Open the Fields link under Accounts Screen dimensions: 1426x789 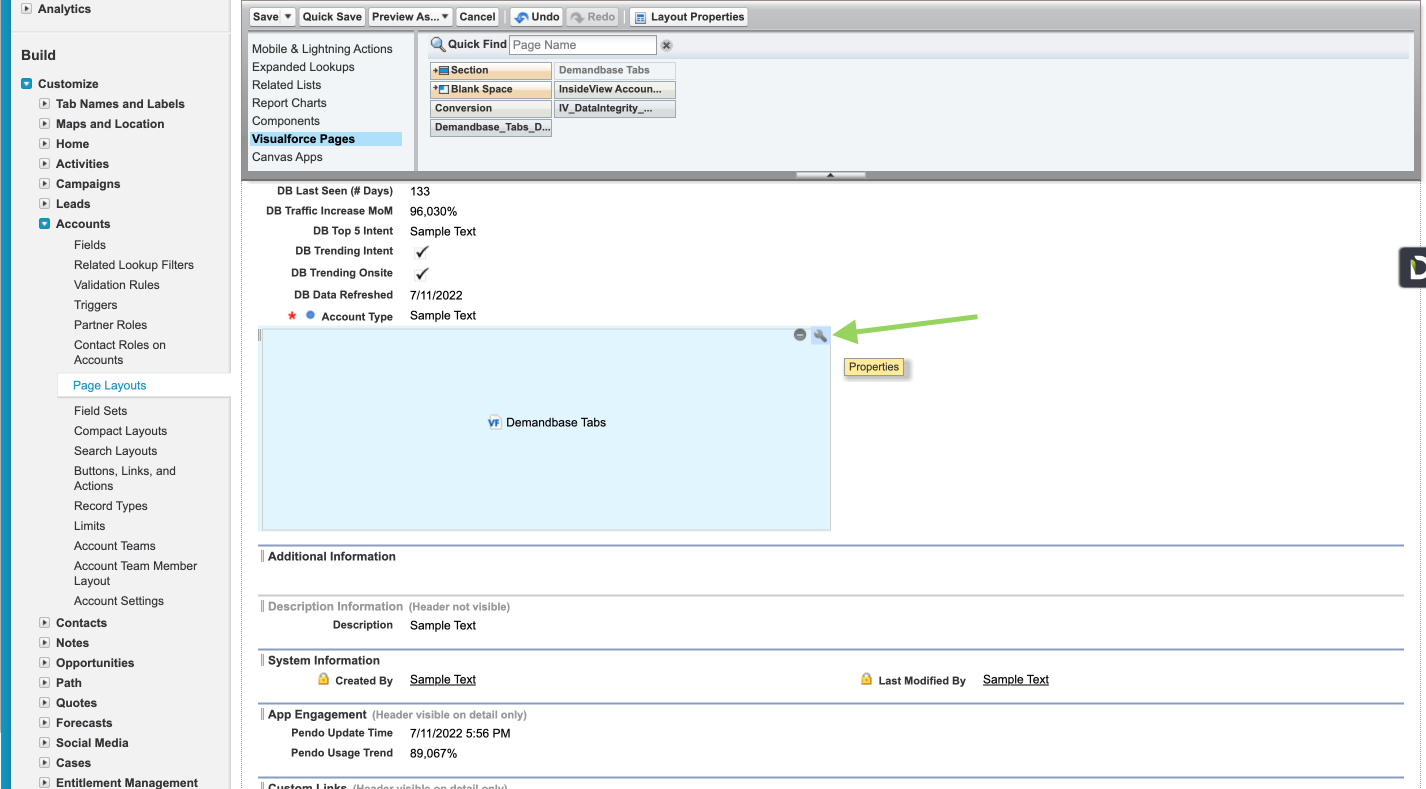point(90,245)
